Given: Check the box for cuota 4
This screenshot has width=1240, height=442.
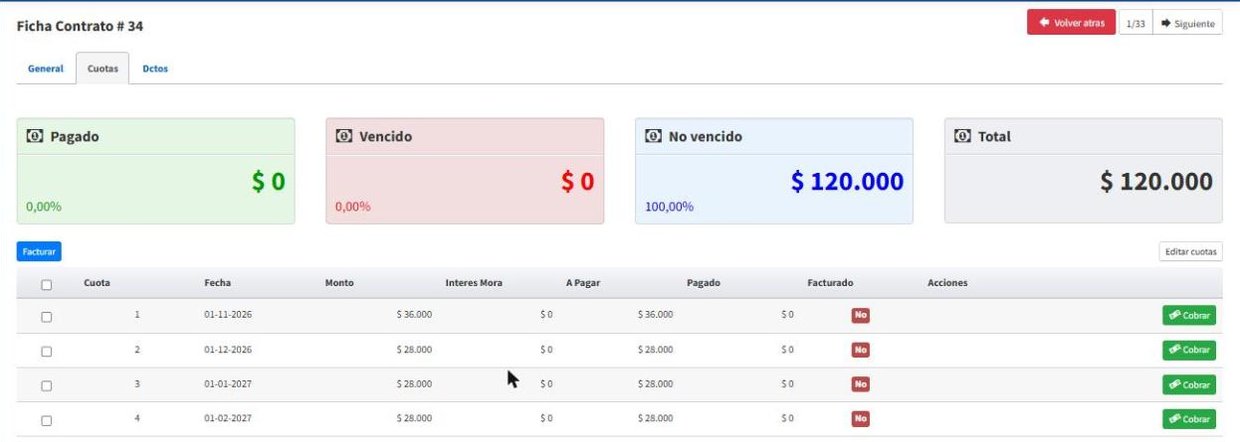Looking at the screenshot, I should 46,420.
